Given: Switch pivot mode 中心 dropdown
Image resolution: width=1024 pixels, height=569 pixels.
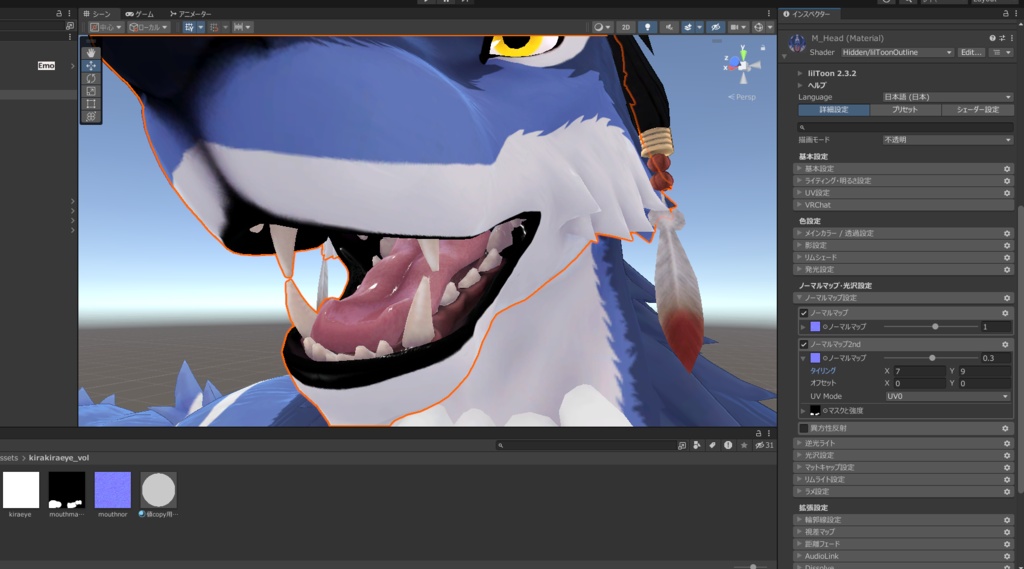Looking at the screenshot, I should point(106,27).
